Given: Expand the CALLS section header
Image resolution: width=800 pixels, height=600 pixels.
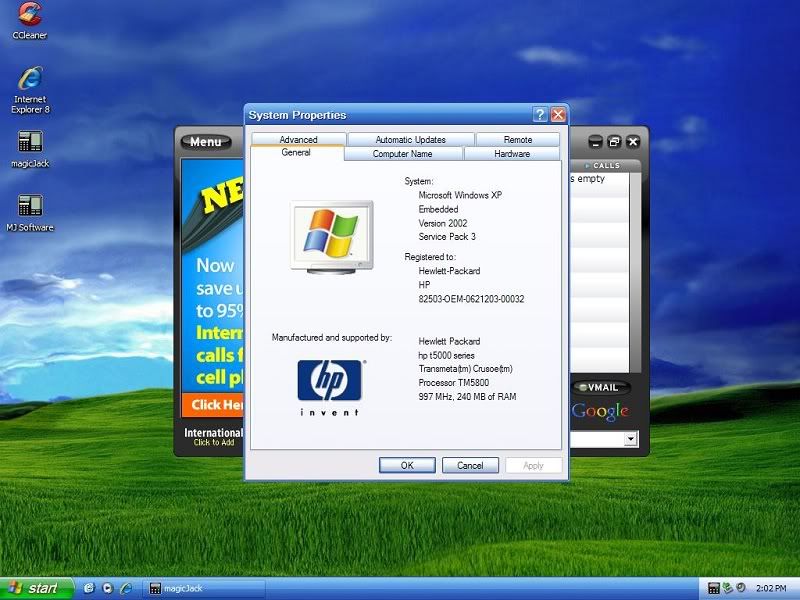Looking at the screenshot, I should pos(604,165).
